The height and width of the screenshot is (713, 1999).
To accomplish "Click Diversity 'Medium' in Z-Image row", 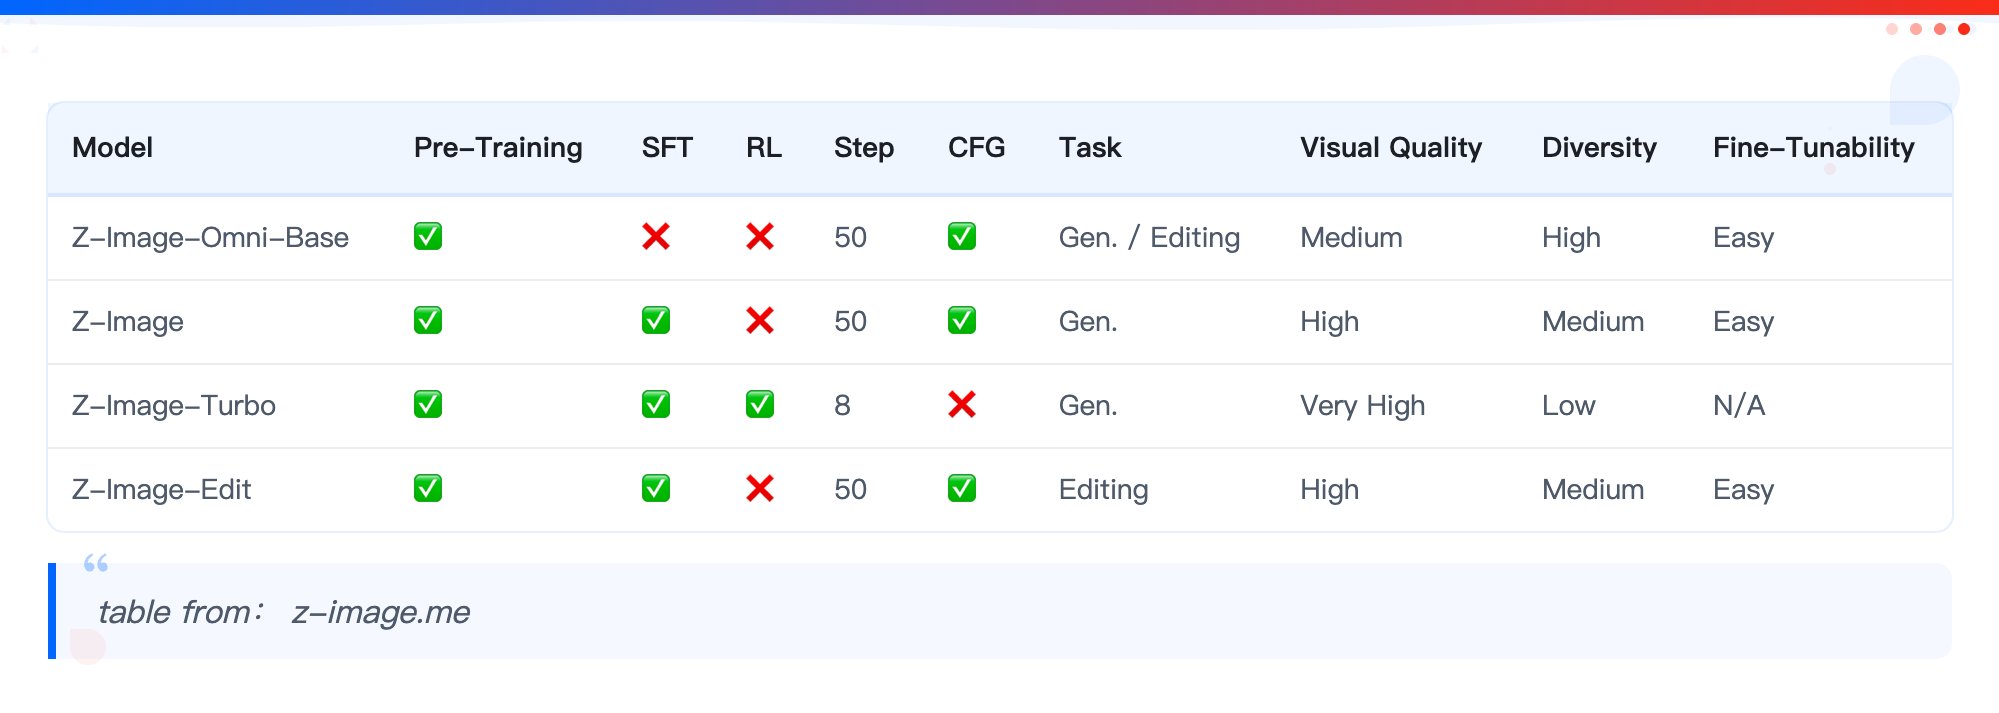I will [x=1593, y=322].
